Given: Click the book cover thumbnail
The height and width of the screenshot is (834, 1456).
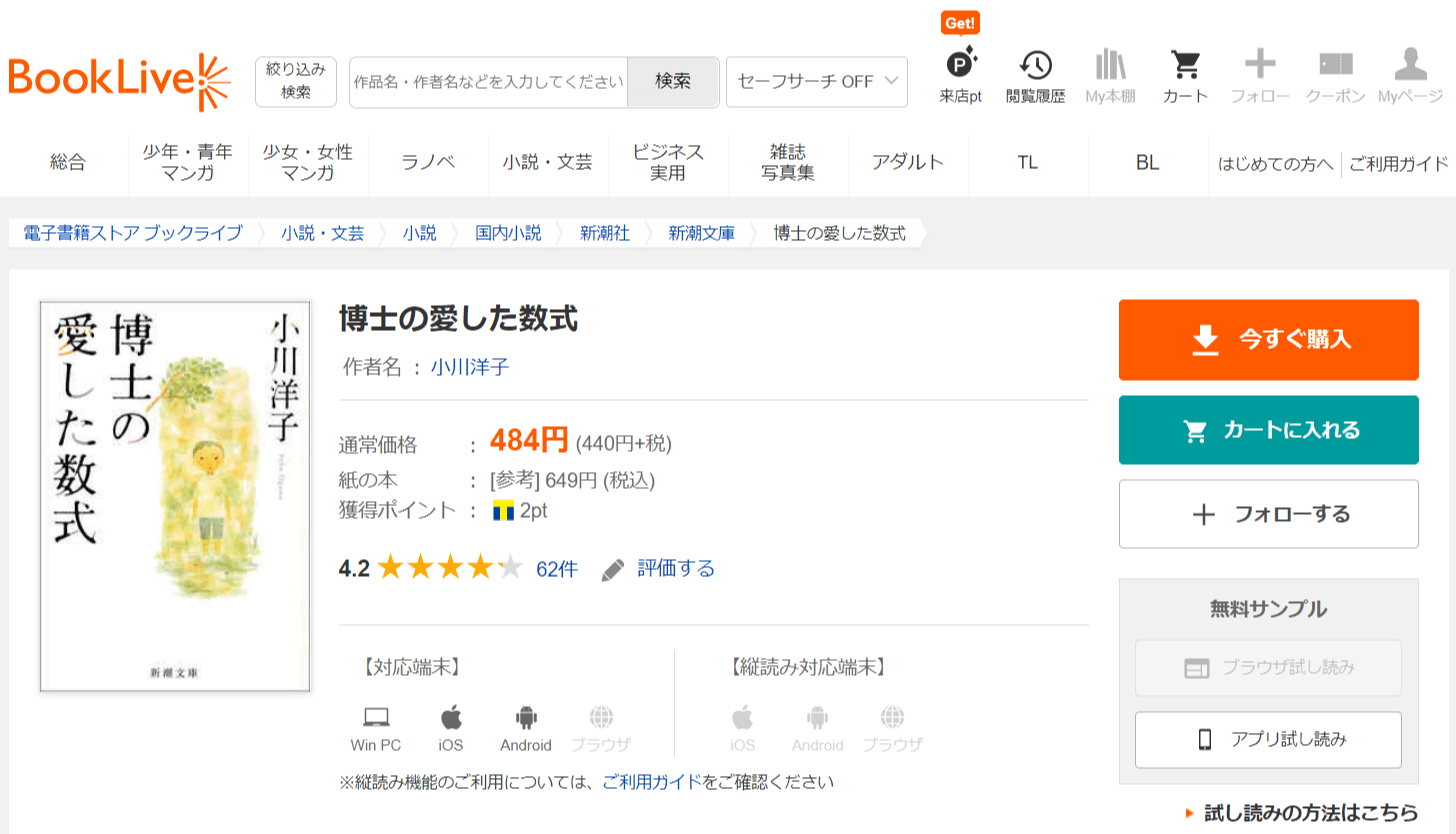Looking at the screenshot, I should 175,496.
